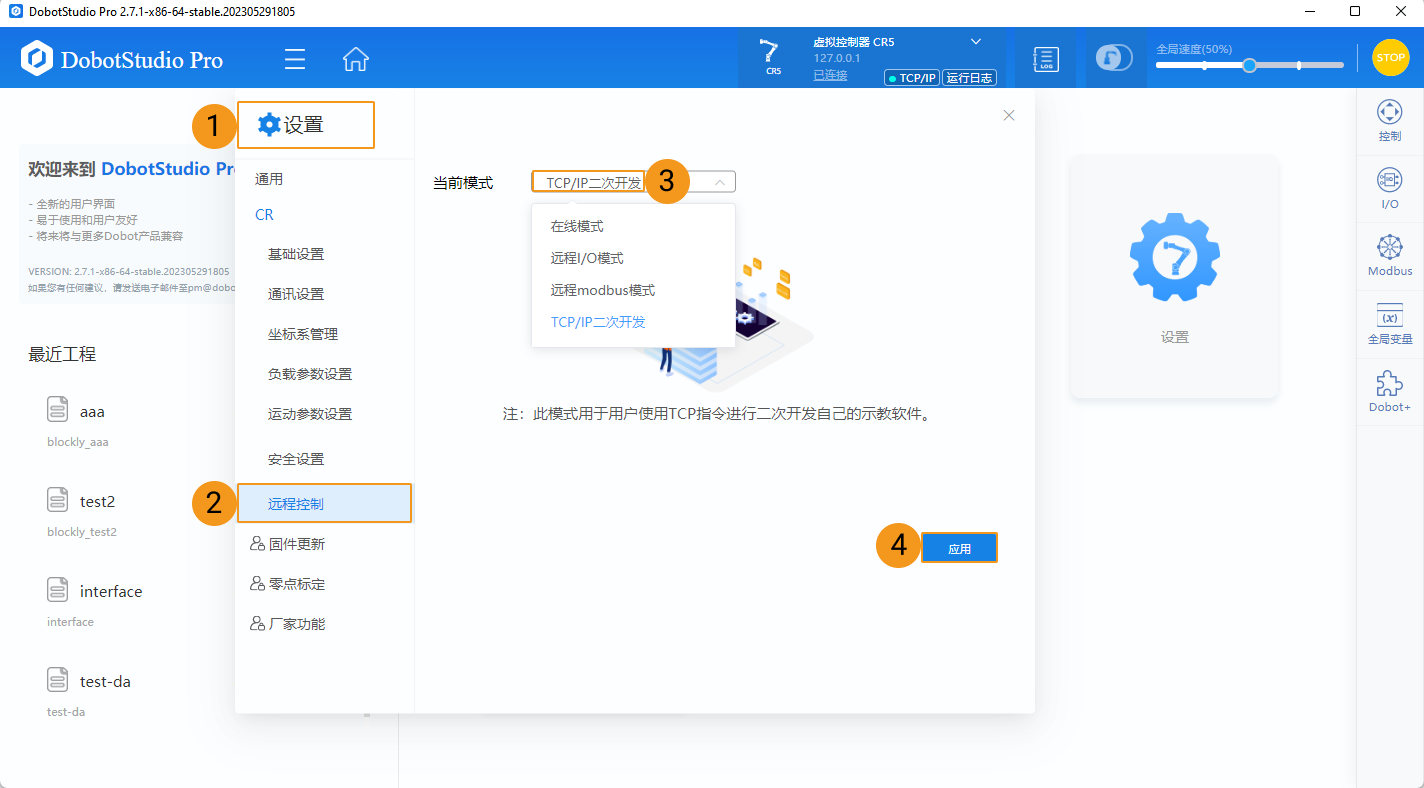The width and height of the screenshot is (1424, 788).
Task: Open the LOG panel icon
Action: [1045, 59]
